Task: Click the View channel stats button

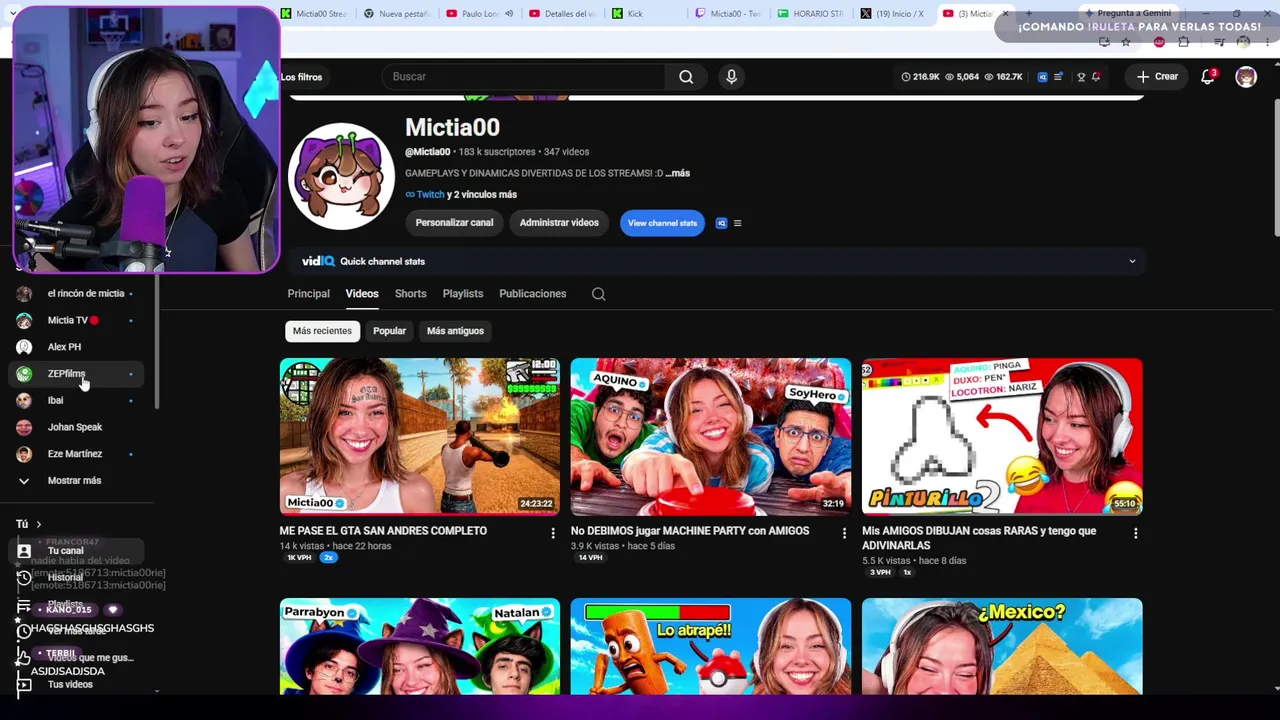Action: [662, 223]
